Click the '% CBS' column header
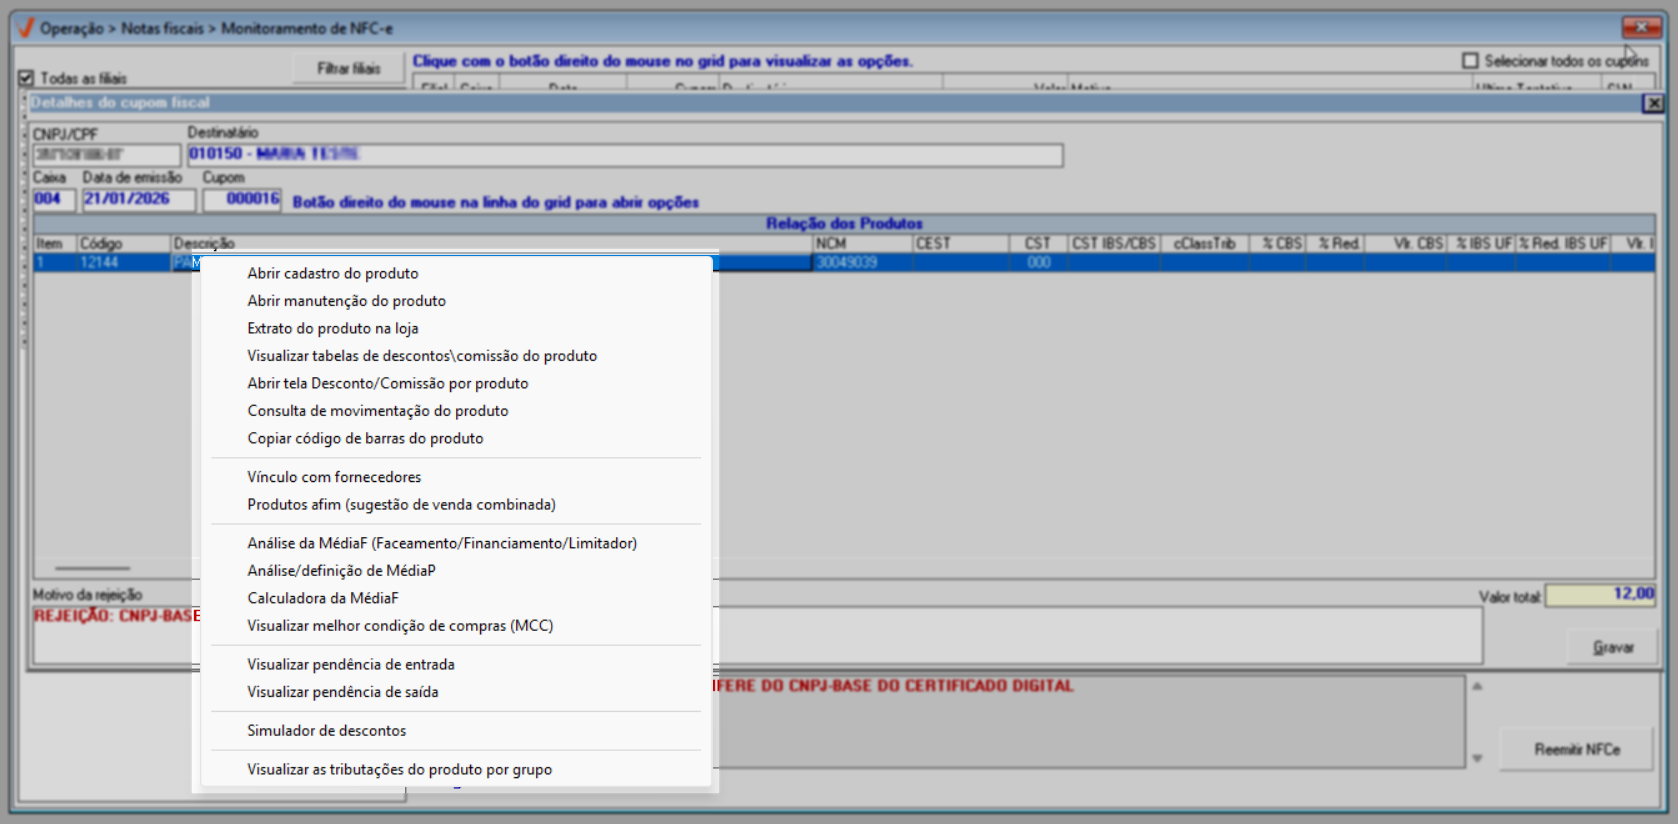Screen dimensions: 1678x824 tap(1278, 244)
